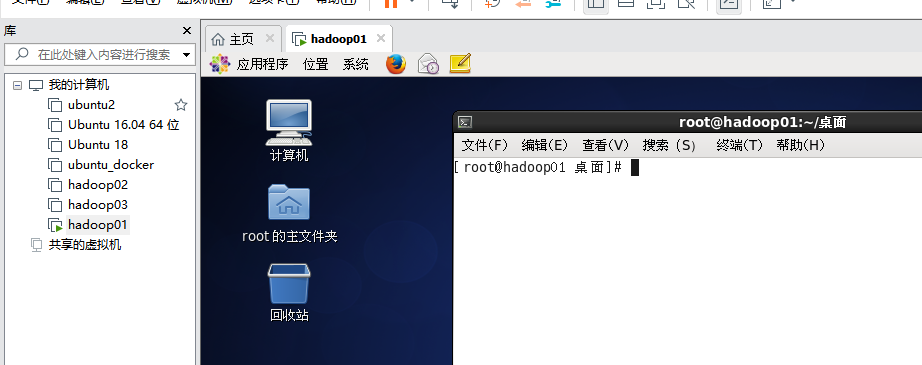Select hadoop02 virtual machine

[98, 185]
